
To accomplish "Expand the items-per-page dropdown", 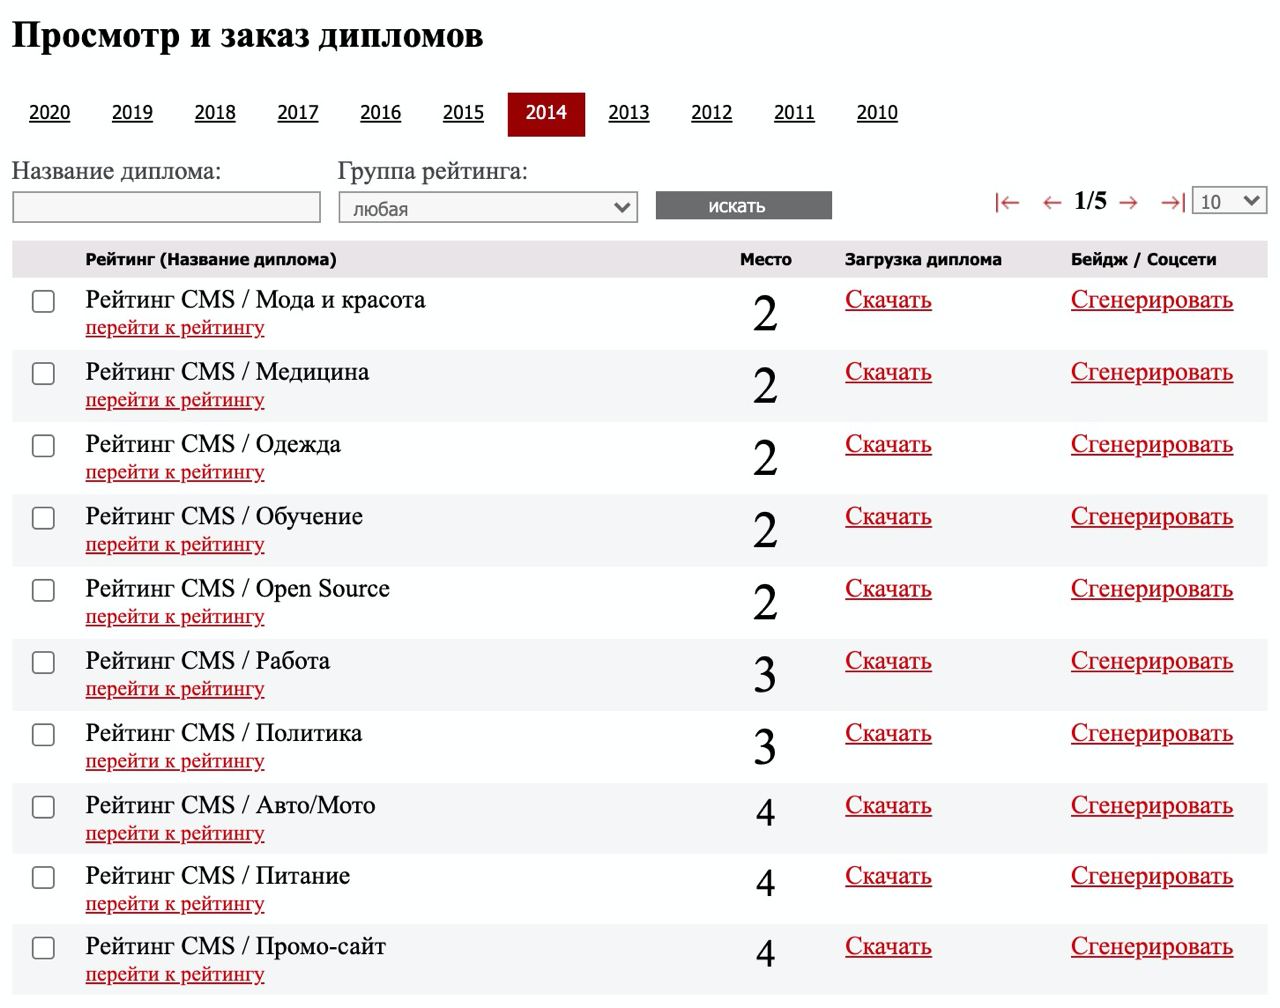I will pos(1229,201).
